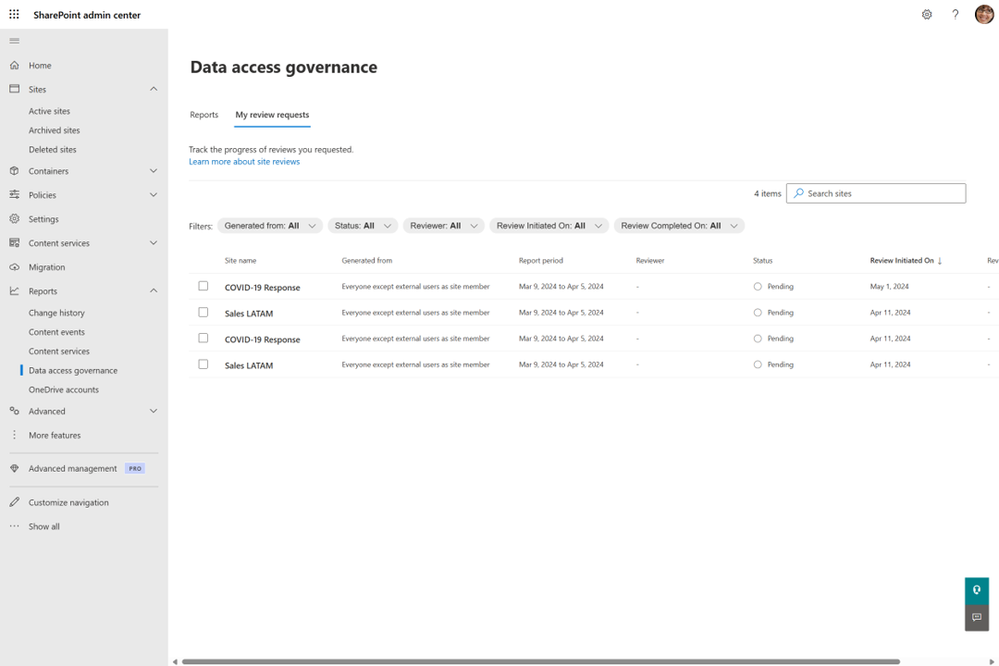Open the app launcher waffle icon
Image resolution: width=999 pixels, height=666 pixels.
(14, 14)
